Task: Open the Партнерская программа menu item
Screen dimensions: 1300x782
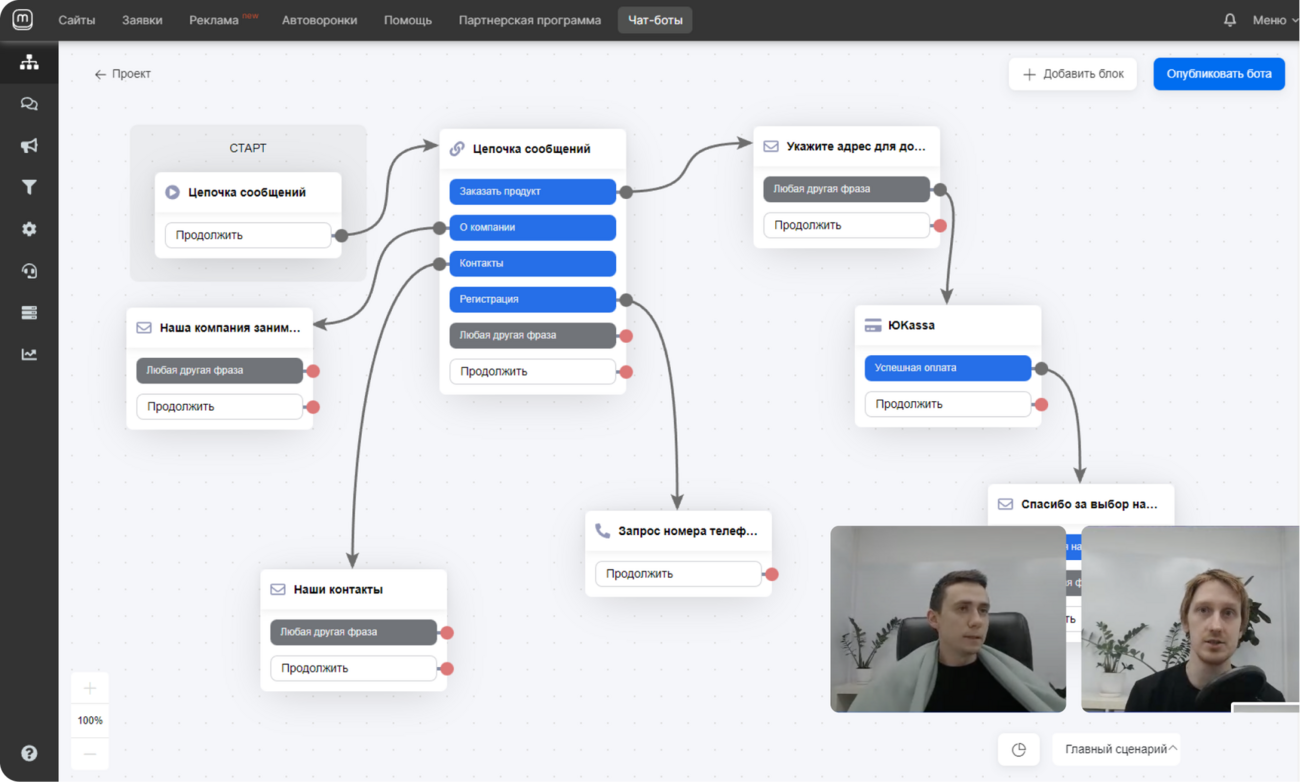Action: 530,20
